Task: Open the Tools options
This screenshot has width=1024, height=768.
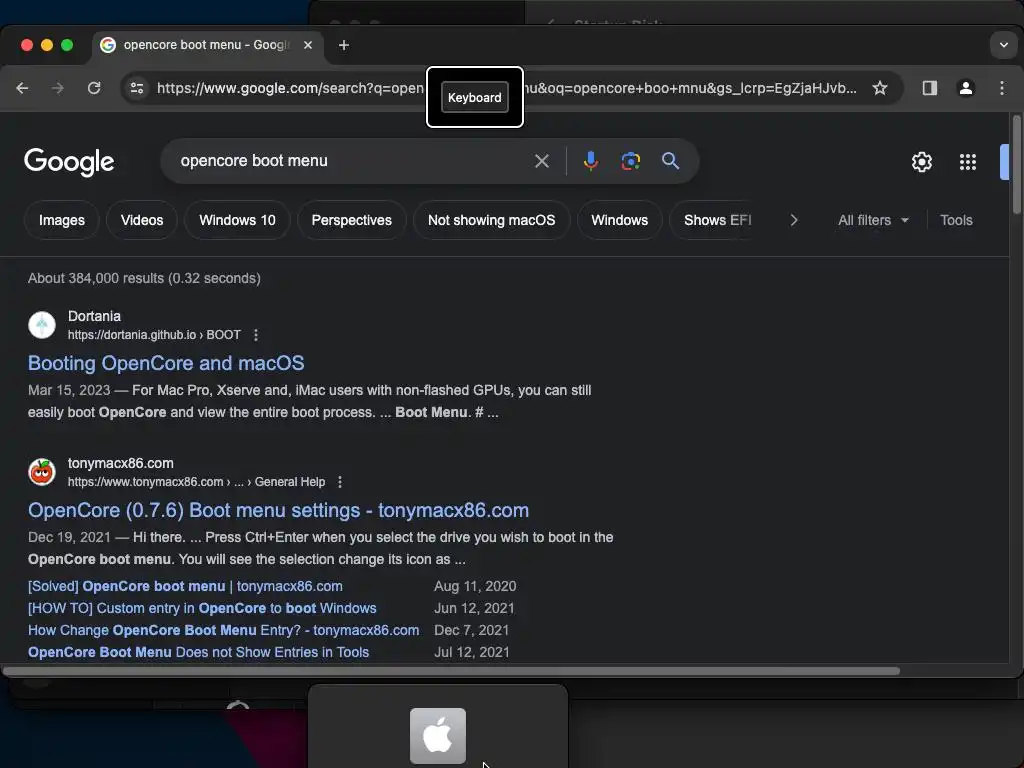Action: tap(956, 220)
